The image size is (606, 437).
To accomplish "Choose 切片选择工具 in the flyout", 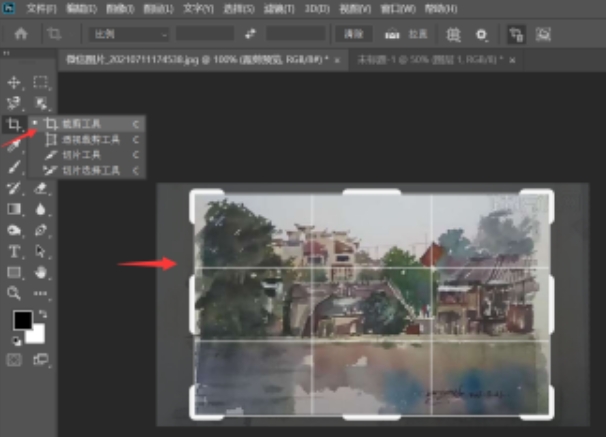I will pos(87,170).
